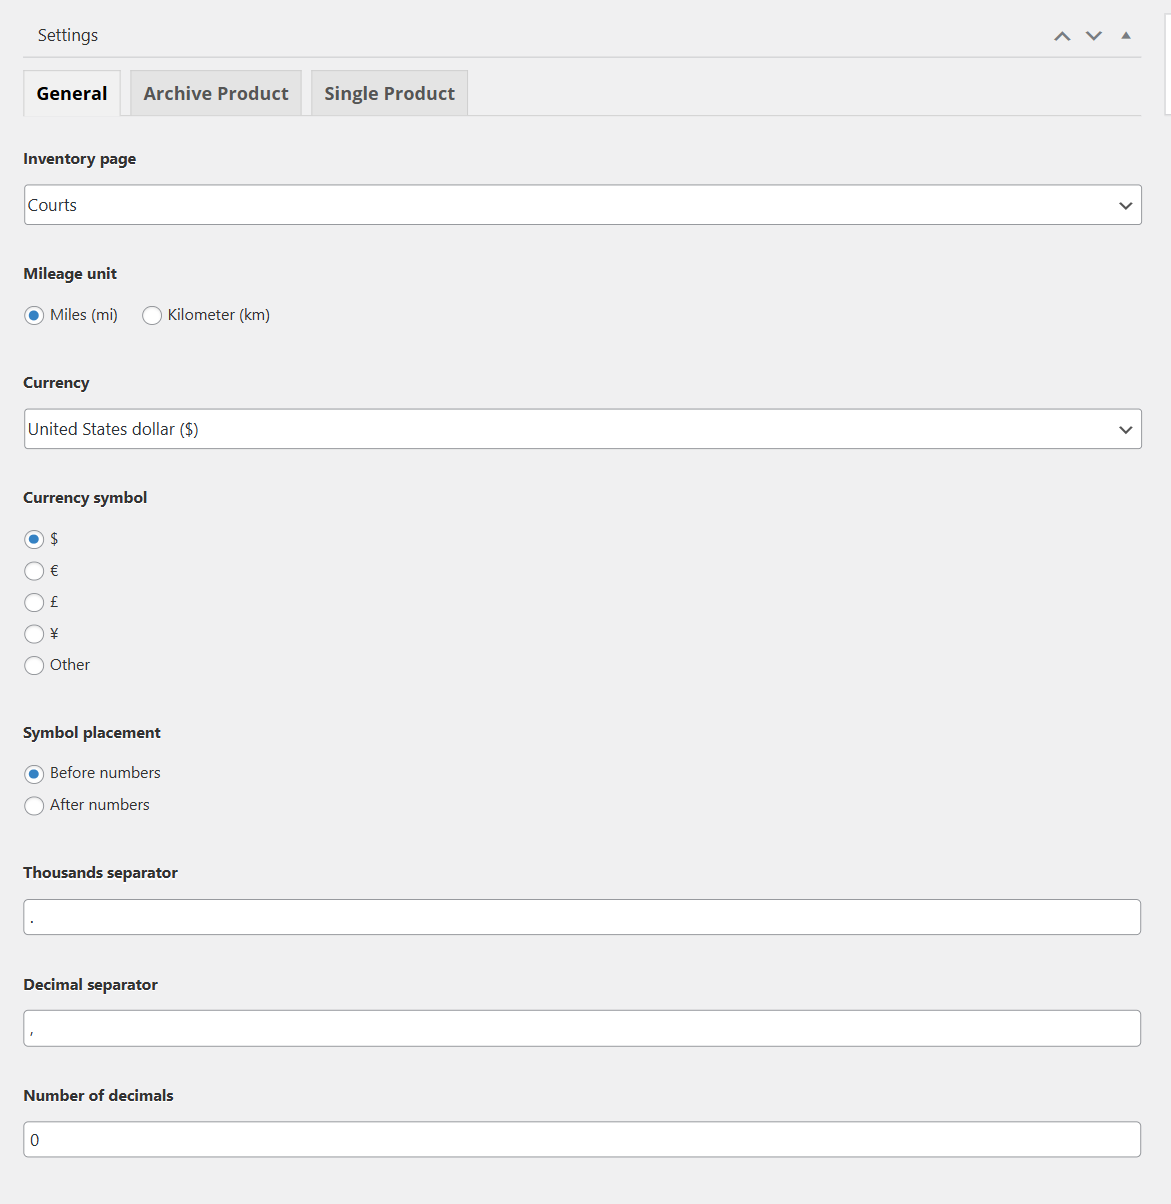Move Settings panel down with arrow icon
This screenshot has width=1171, height=1204.
point(1094,36)
